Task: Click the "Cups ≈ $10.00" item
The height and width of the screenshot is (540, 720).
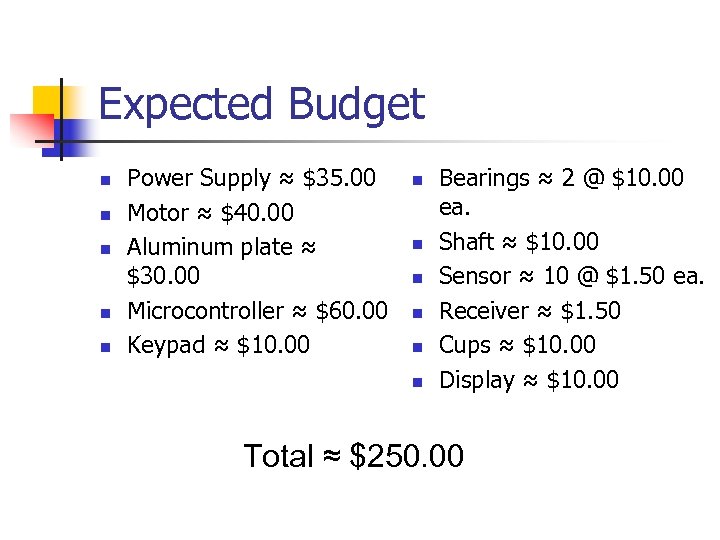Action: [x=517, y=345]
